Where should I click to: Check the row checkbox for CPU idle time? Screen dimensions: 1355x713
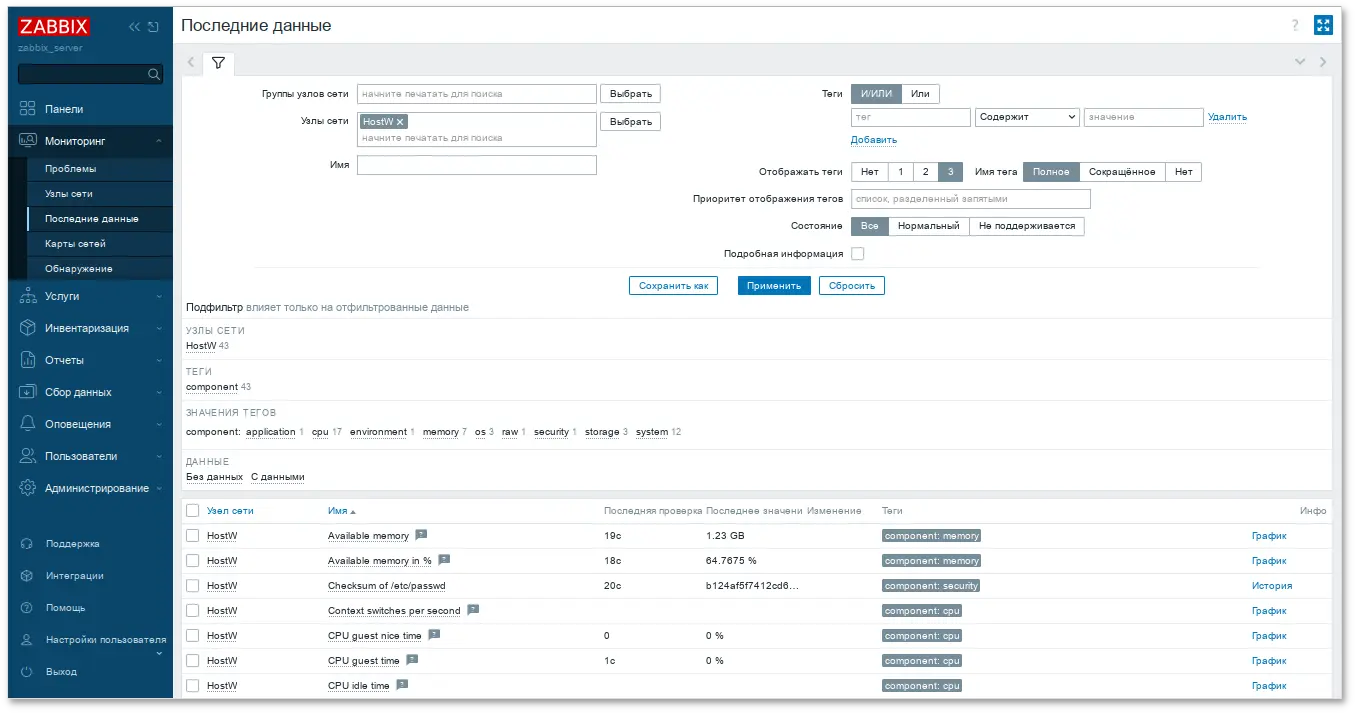[193, 685]
